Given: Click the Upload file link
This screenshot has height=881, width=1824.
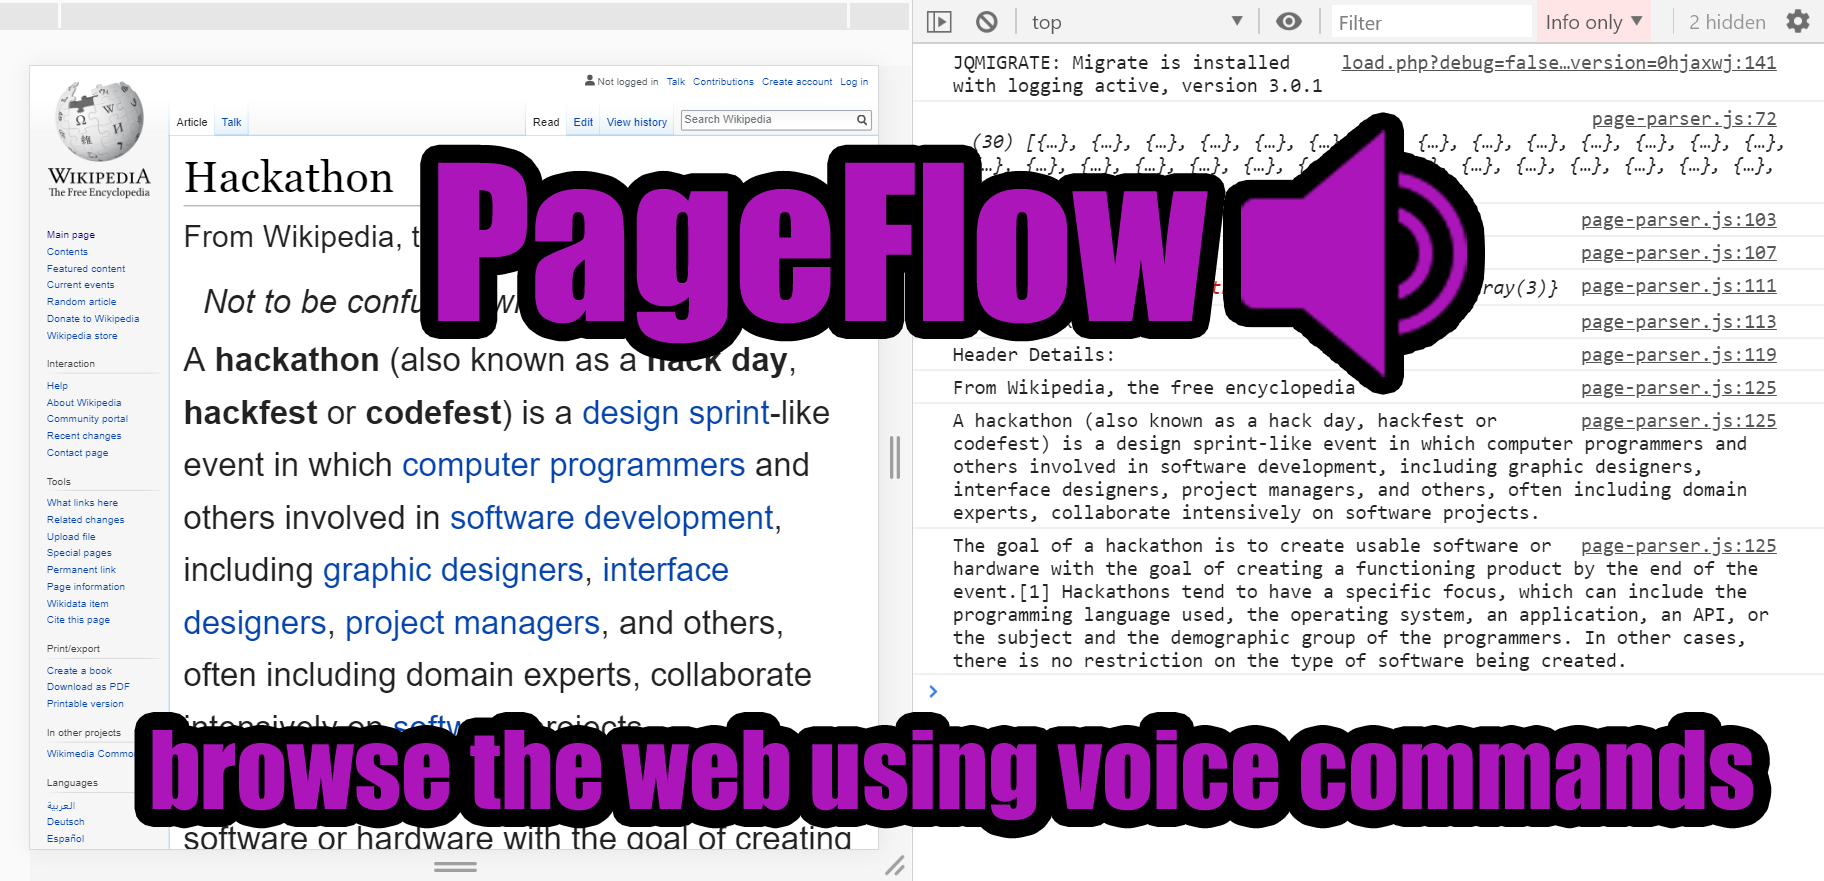Looking at the screenshot, I should coord(71,537).
